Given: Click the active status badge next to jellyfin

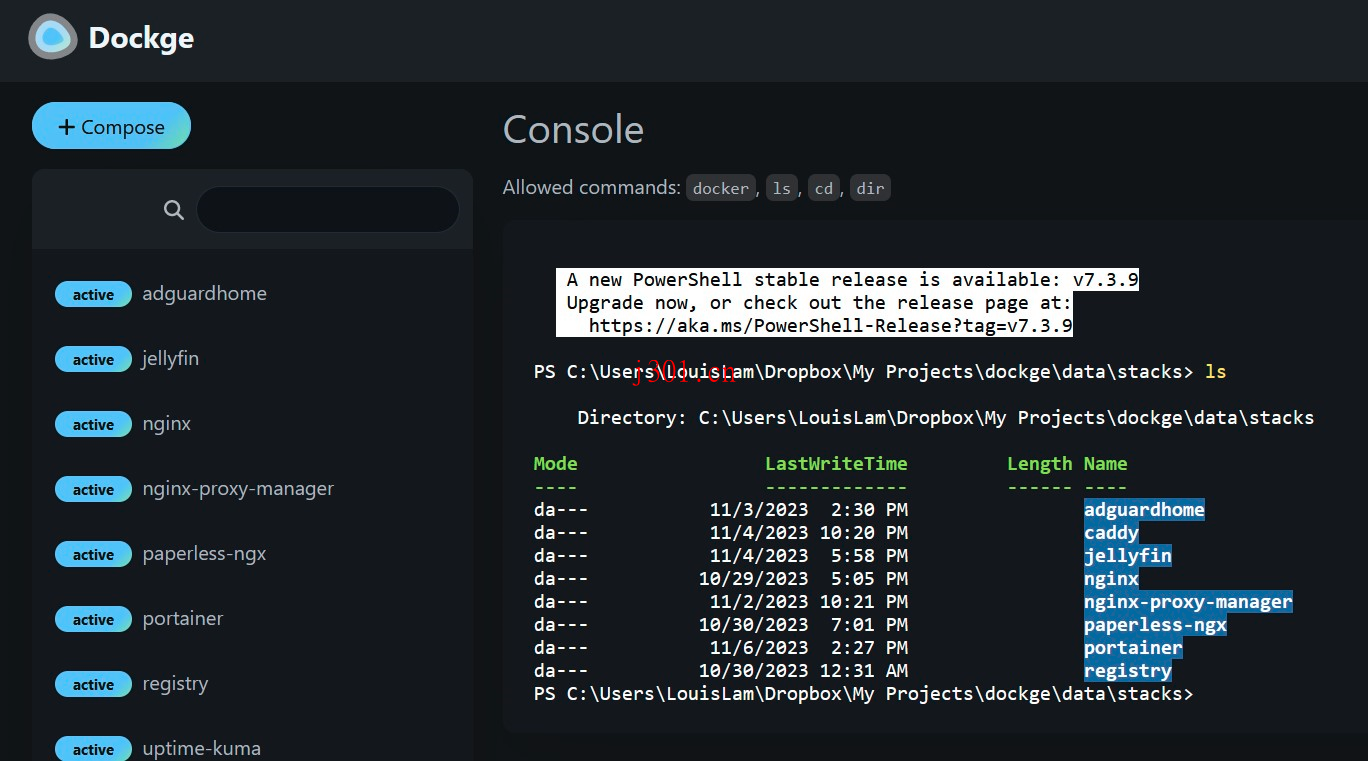Looking at the screenshot, I should tap(93, 359).
